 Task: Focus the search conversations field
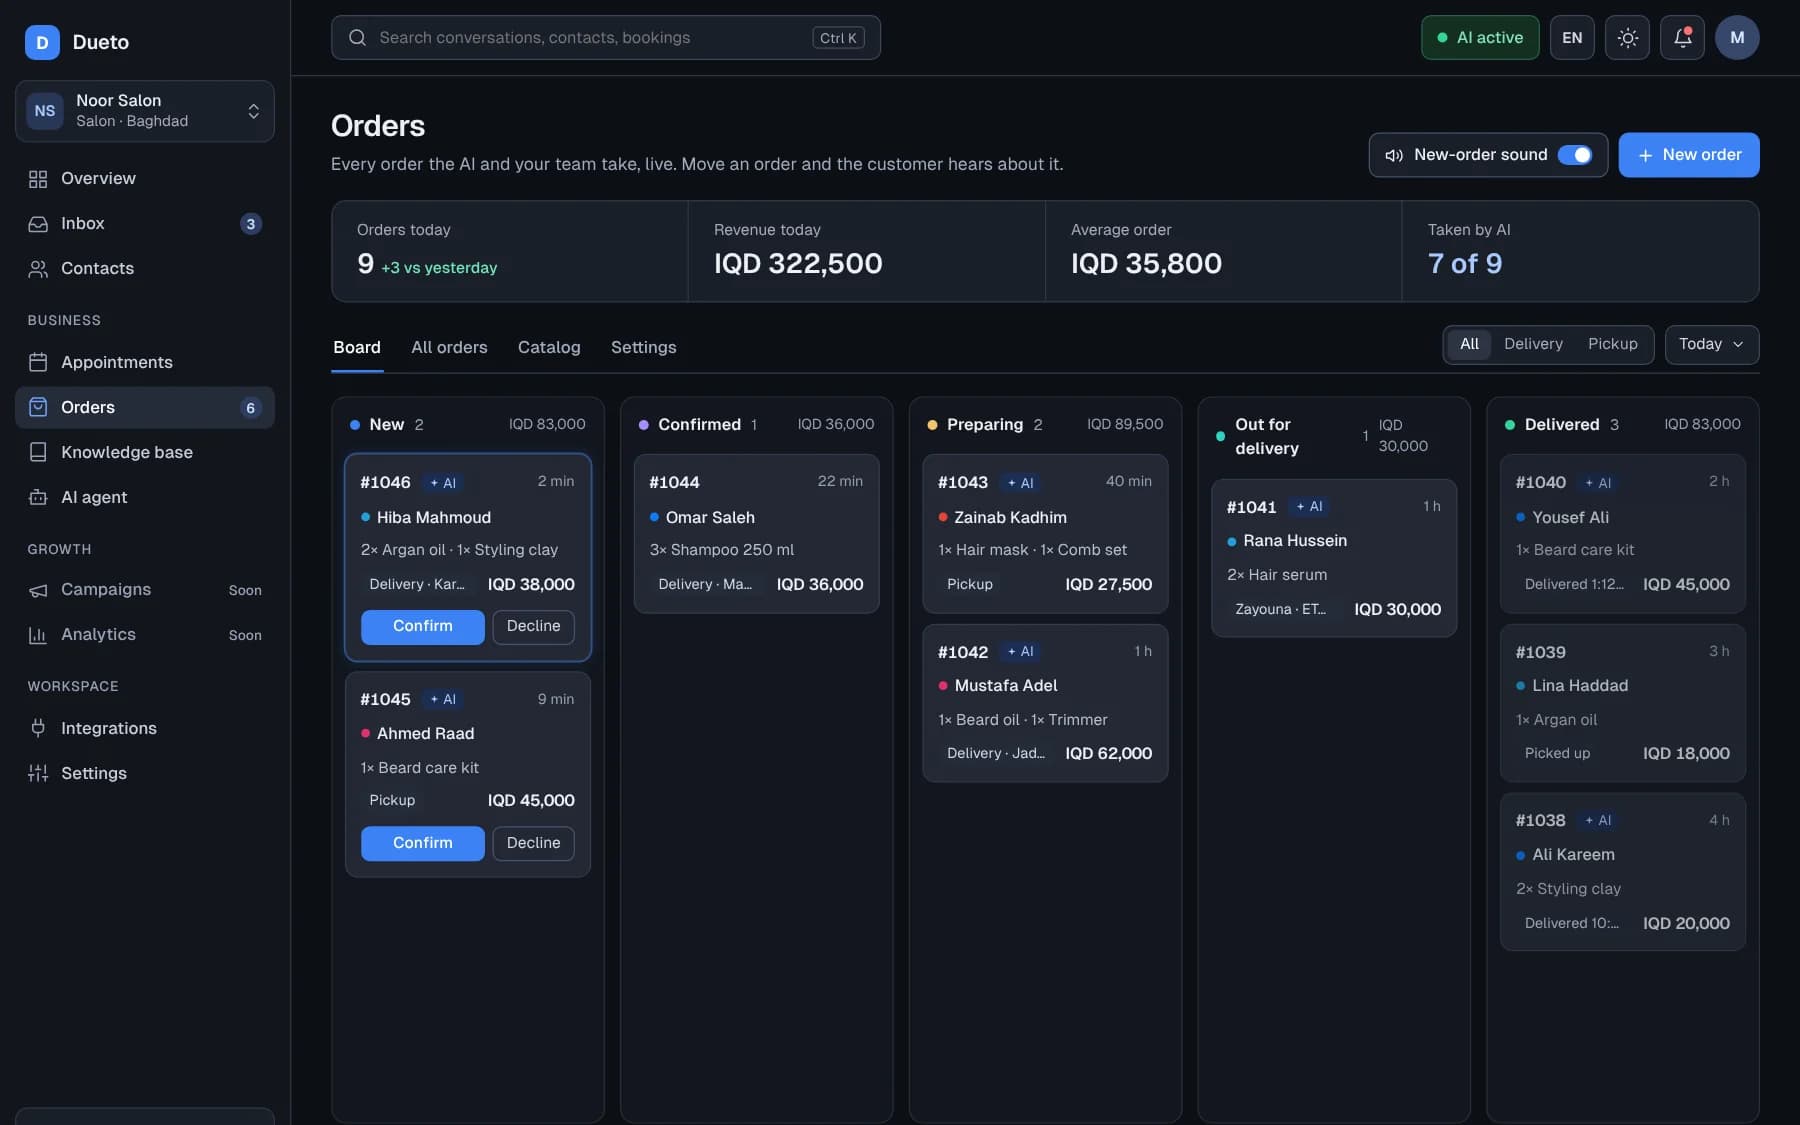(606, 38)
